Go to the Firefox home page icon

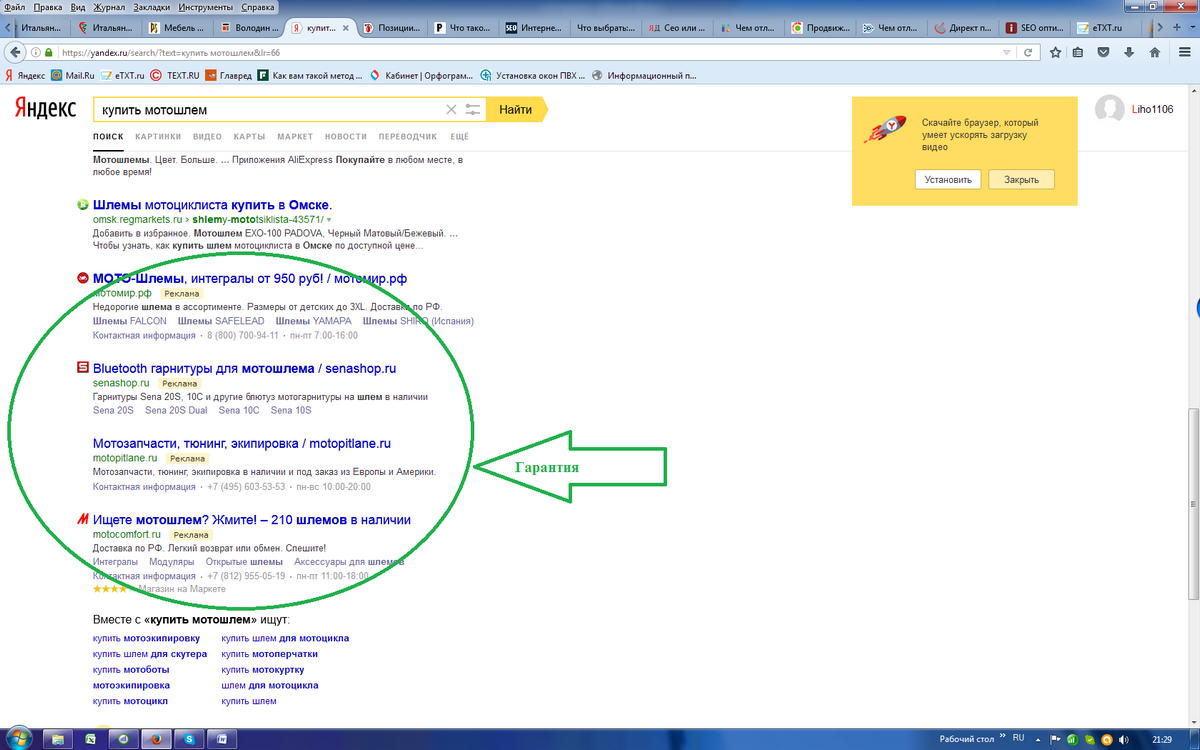[1155, 52]
